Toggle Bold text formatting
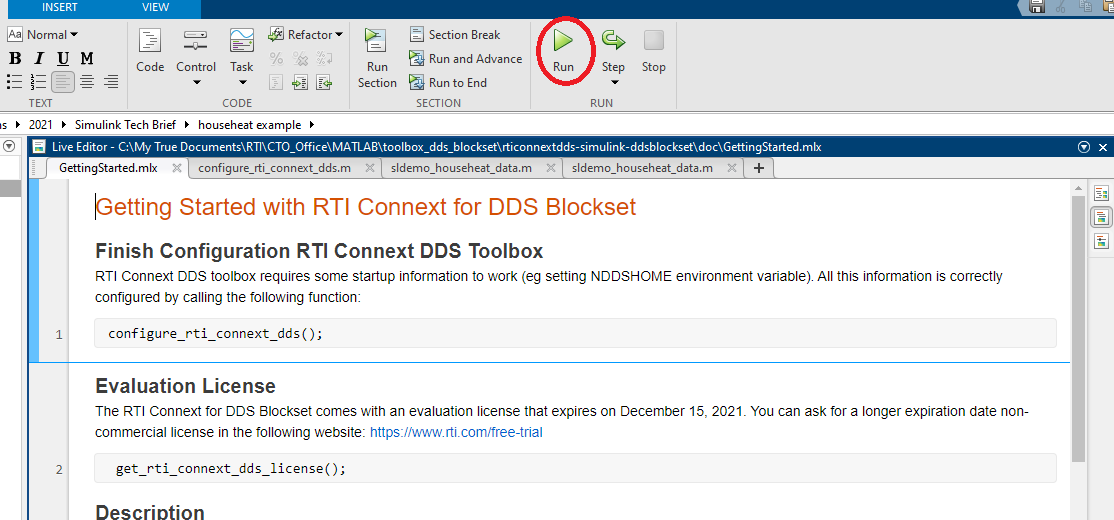This screenshot has height=520, width=1114. 15,58
